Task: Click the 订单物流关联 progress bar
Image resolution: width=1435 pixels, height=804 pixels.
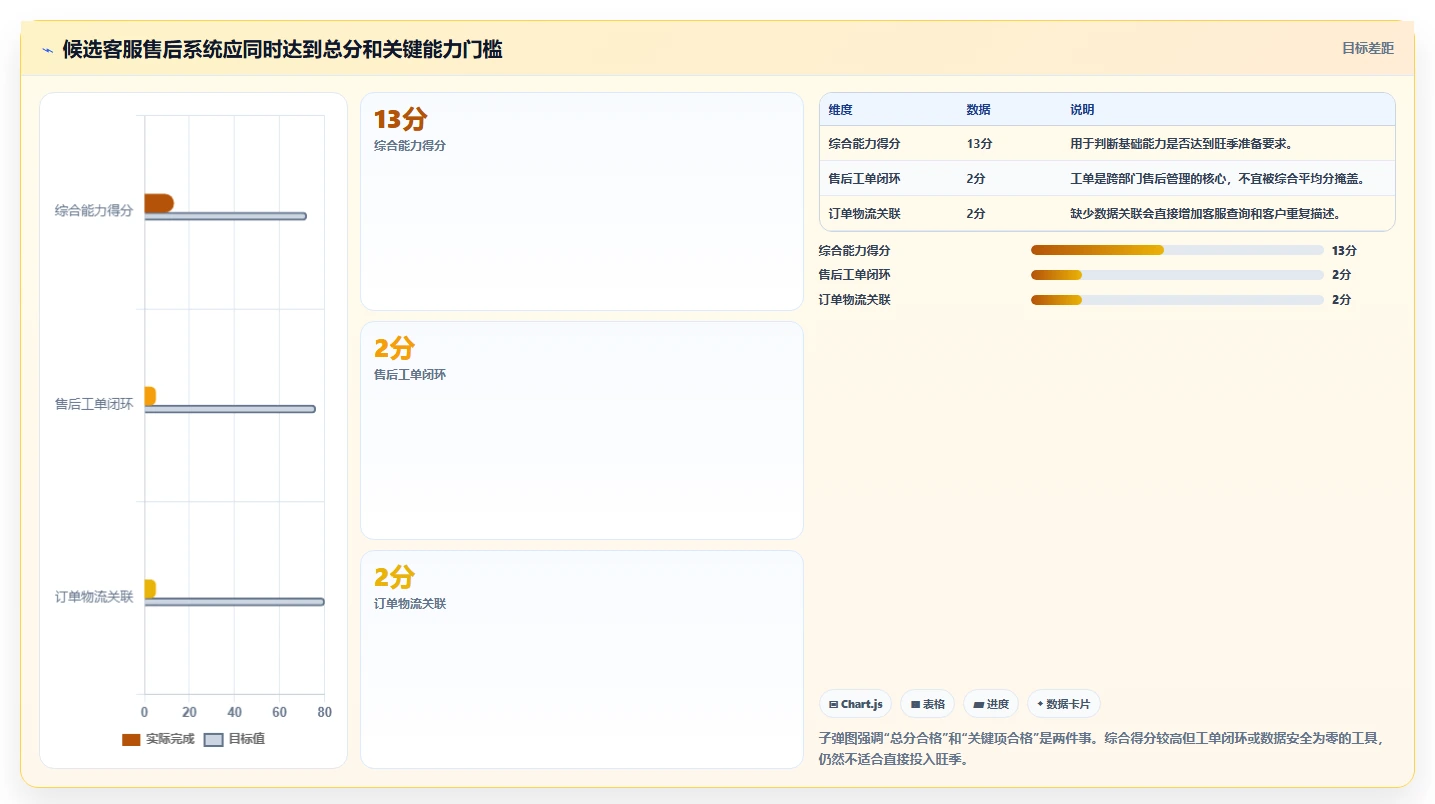Action: 1177,300
